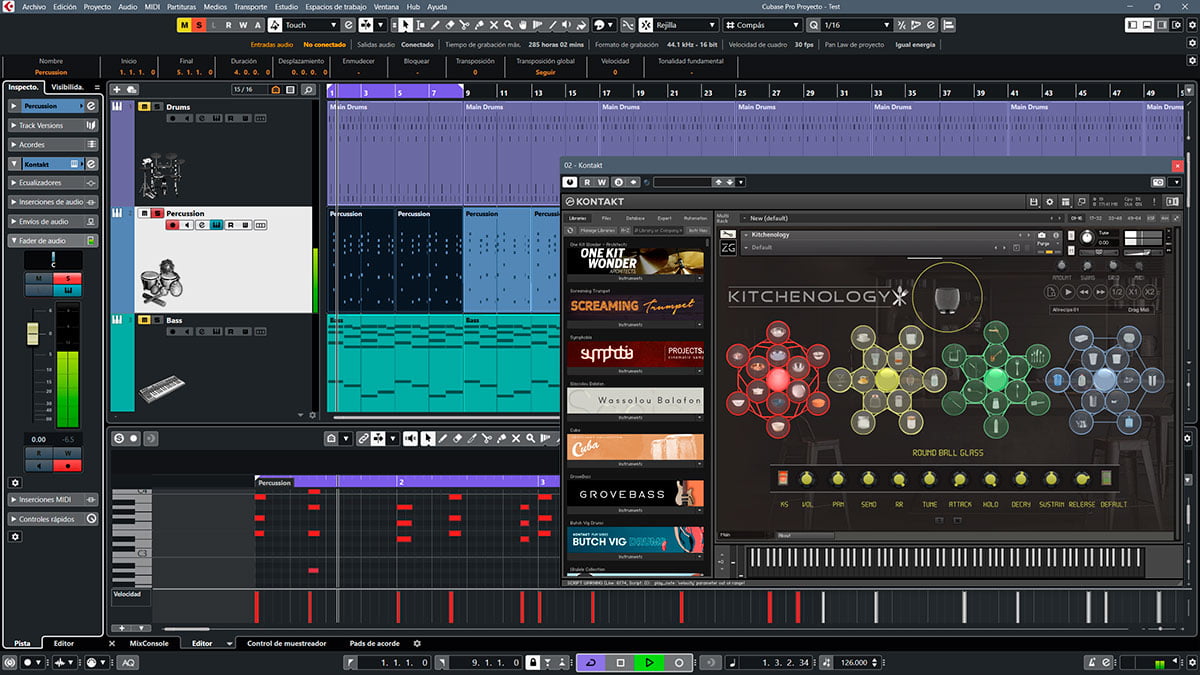Screen dimensions: 1200x675
Task: Solo the Percussion track
Action: [156, 214]
